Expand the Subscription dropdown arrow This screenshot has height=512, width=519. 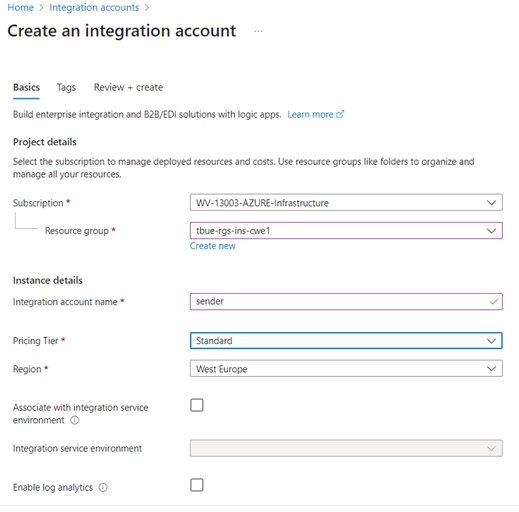point(491,203)
